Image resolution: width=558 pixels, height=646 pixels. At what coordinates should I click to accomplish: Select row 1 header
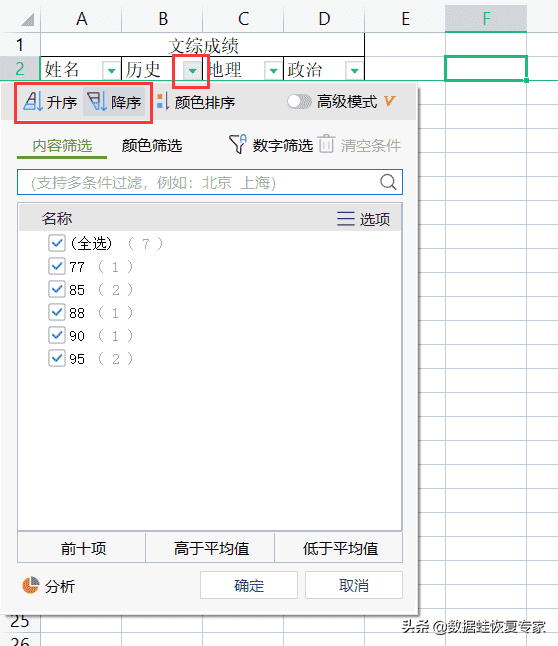point(20,44)
